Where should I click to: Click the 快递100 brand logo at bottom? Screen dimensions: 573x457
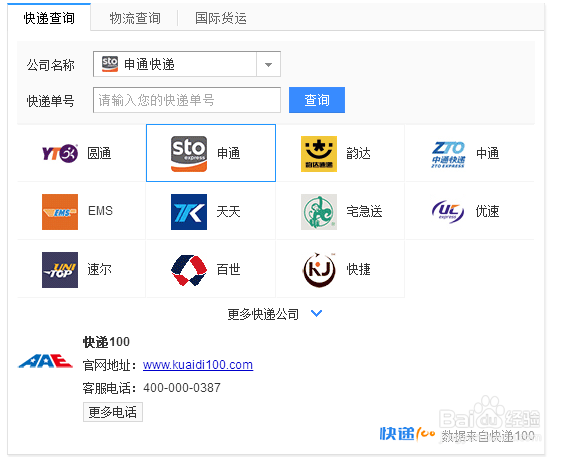coord(407,434)
